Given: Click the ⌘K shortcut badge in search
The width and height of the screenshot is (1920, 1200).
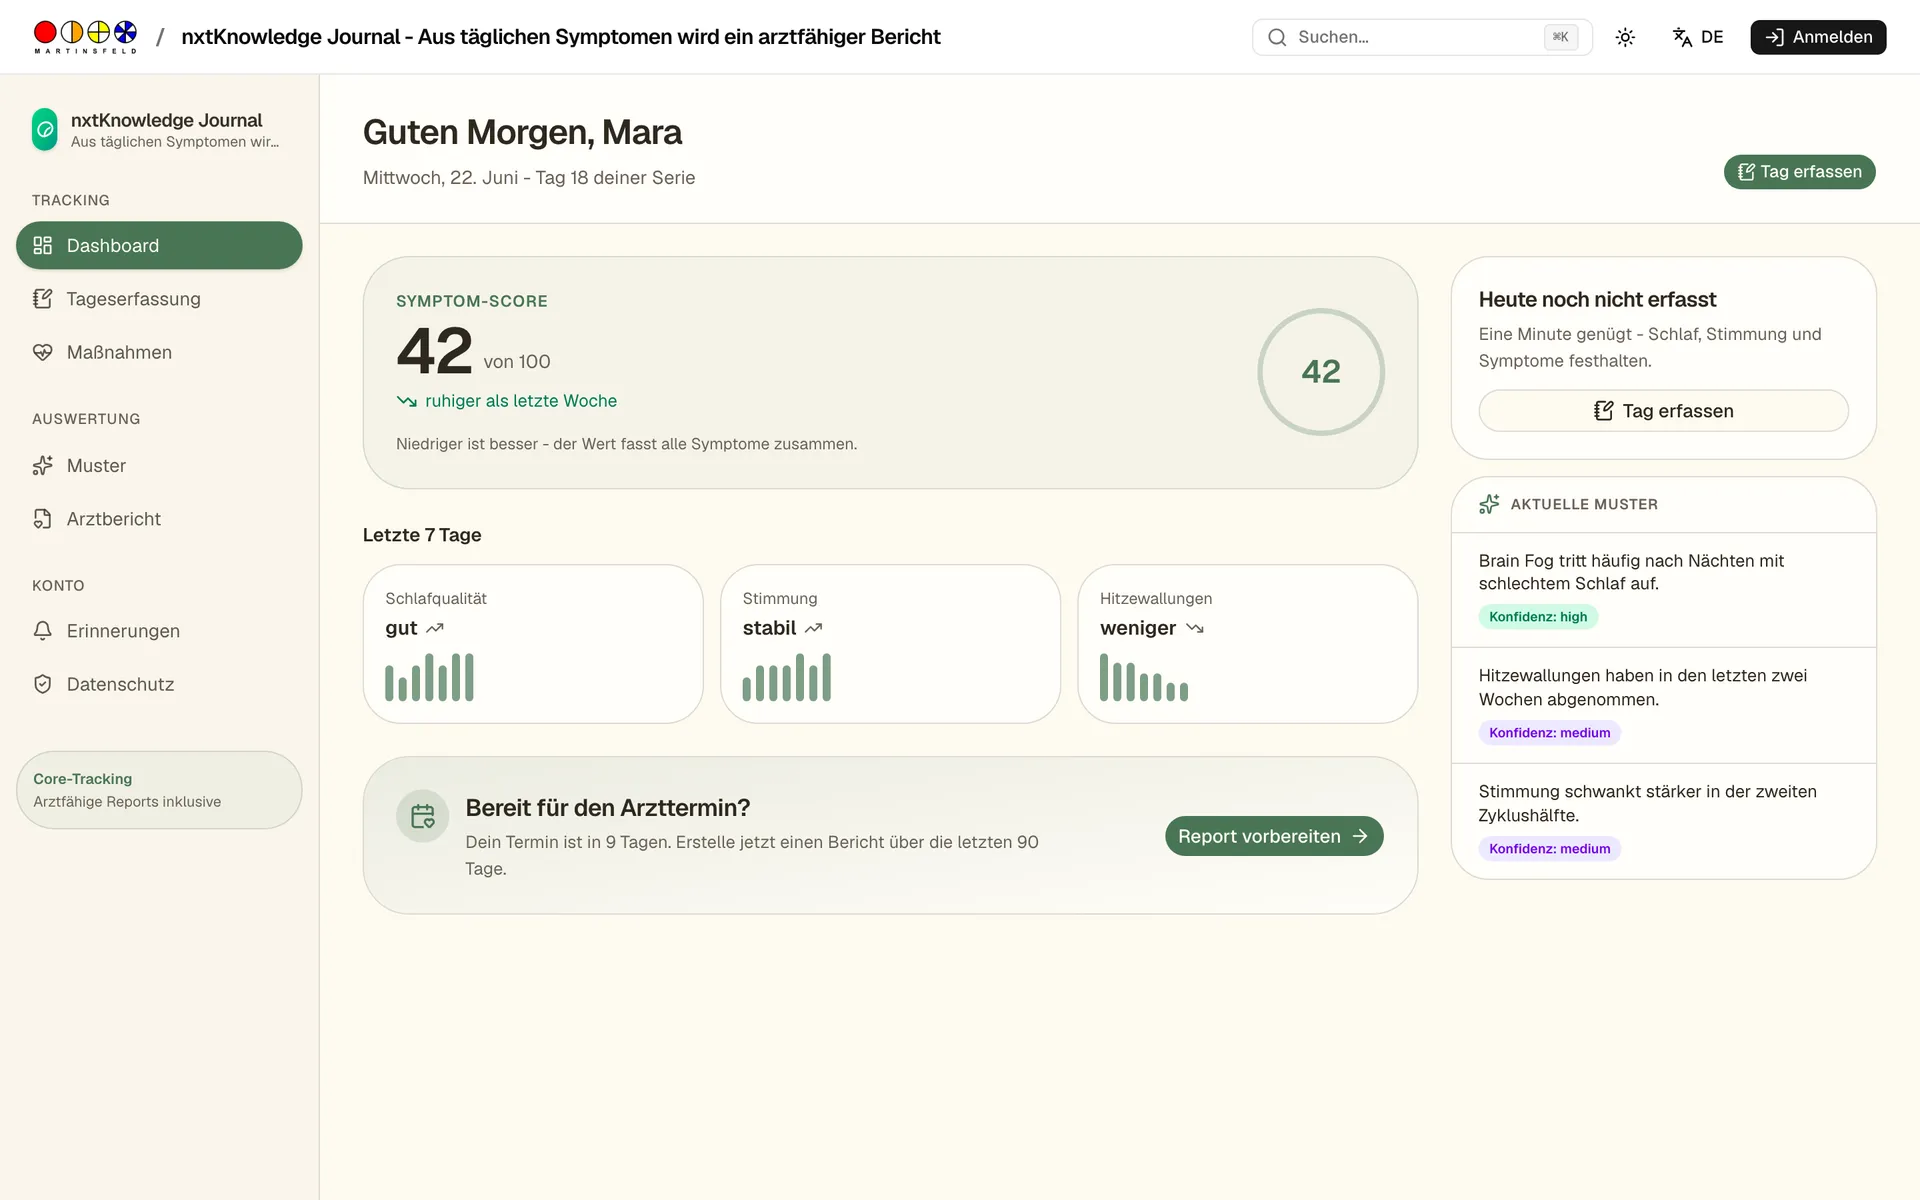Looking at the screenshot, I should (x=1560, y=37).
